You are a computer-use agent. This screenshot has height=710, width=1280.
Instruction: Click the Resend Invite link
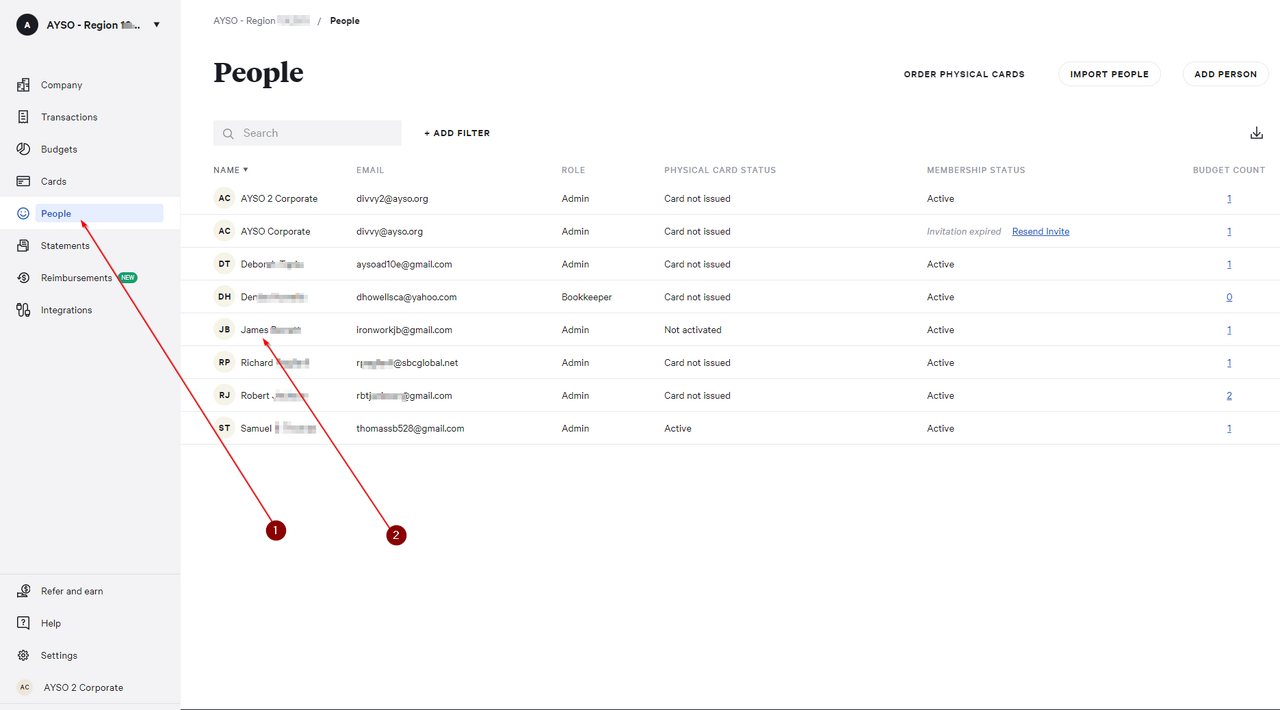point(1040,232)
